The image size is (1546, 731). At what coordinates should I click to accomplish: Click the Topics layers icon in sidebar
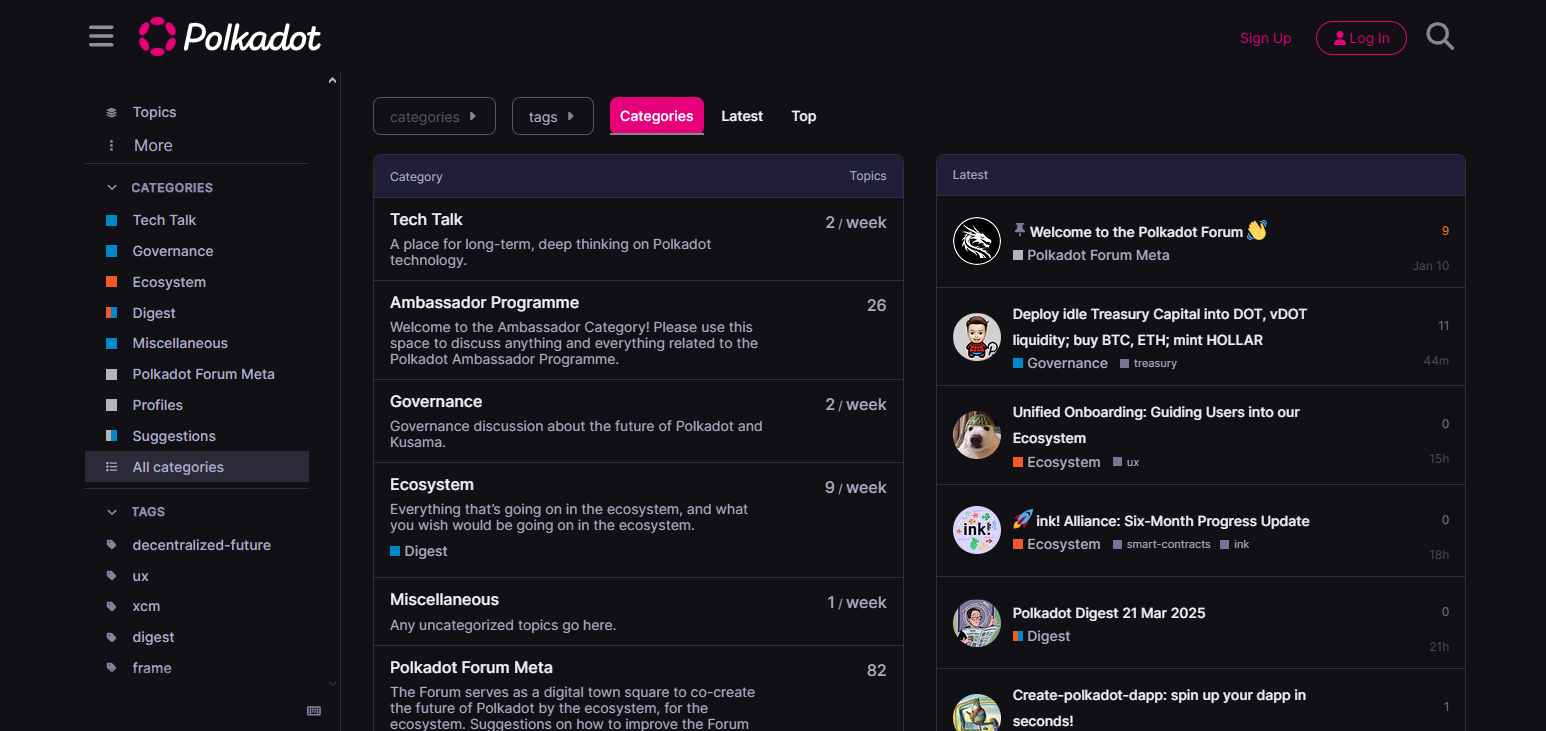click(112, 112)
